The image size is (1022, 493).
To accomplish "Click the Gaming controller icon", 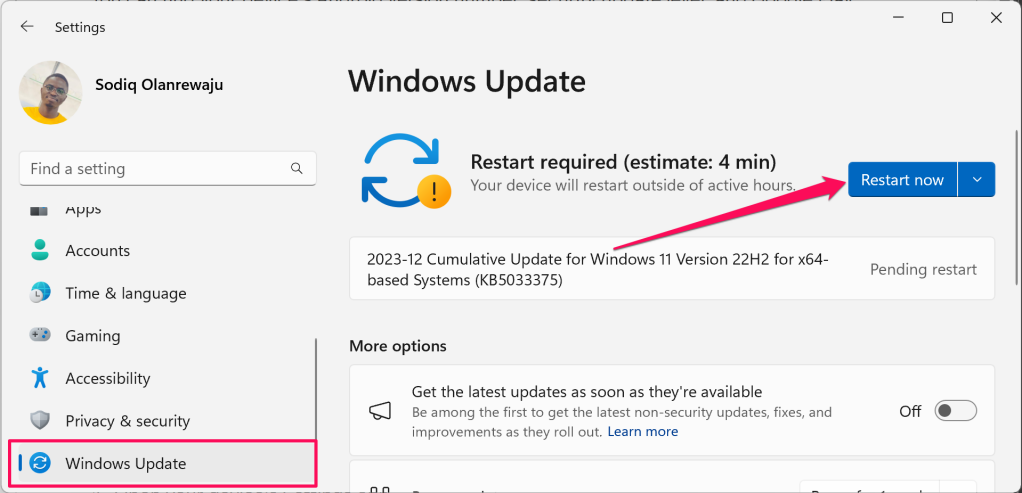I will click(x=40, y=336).
